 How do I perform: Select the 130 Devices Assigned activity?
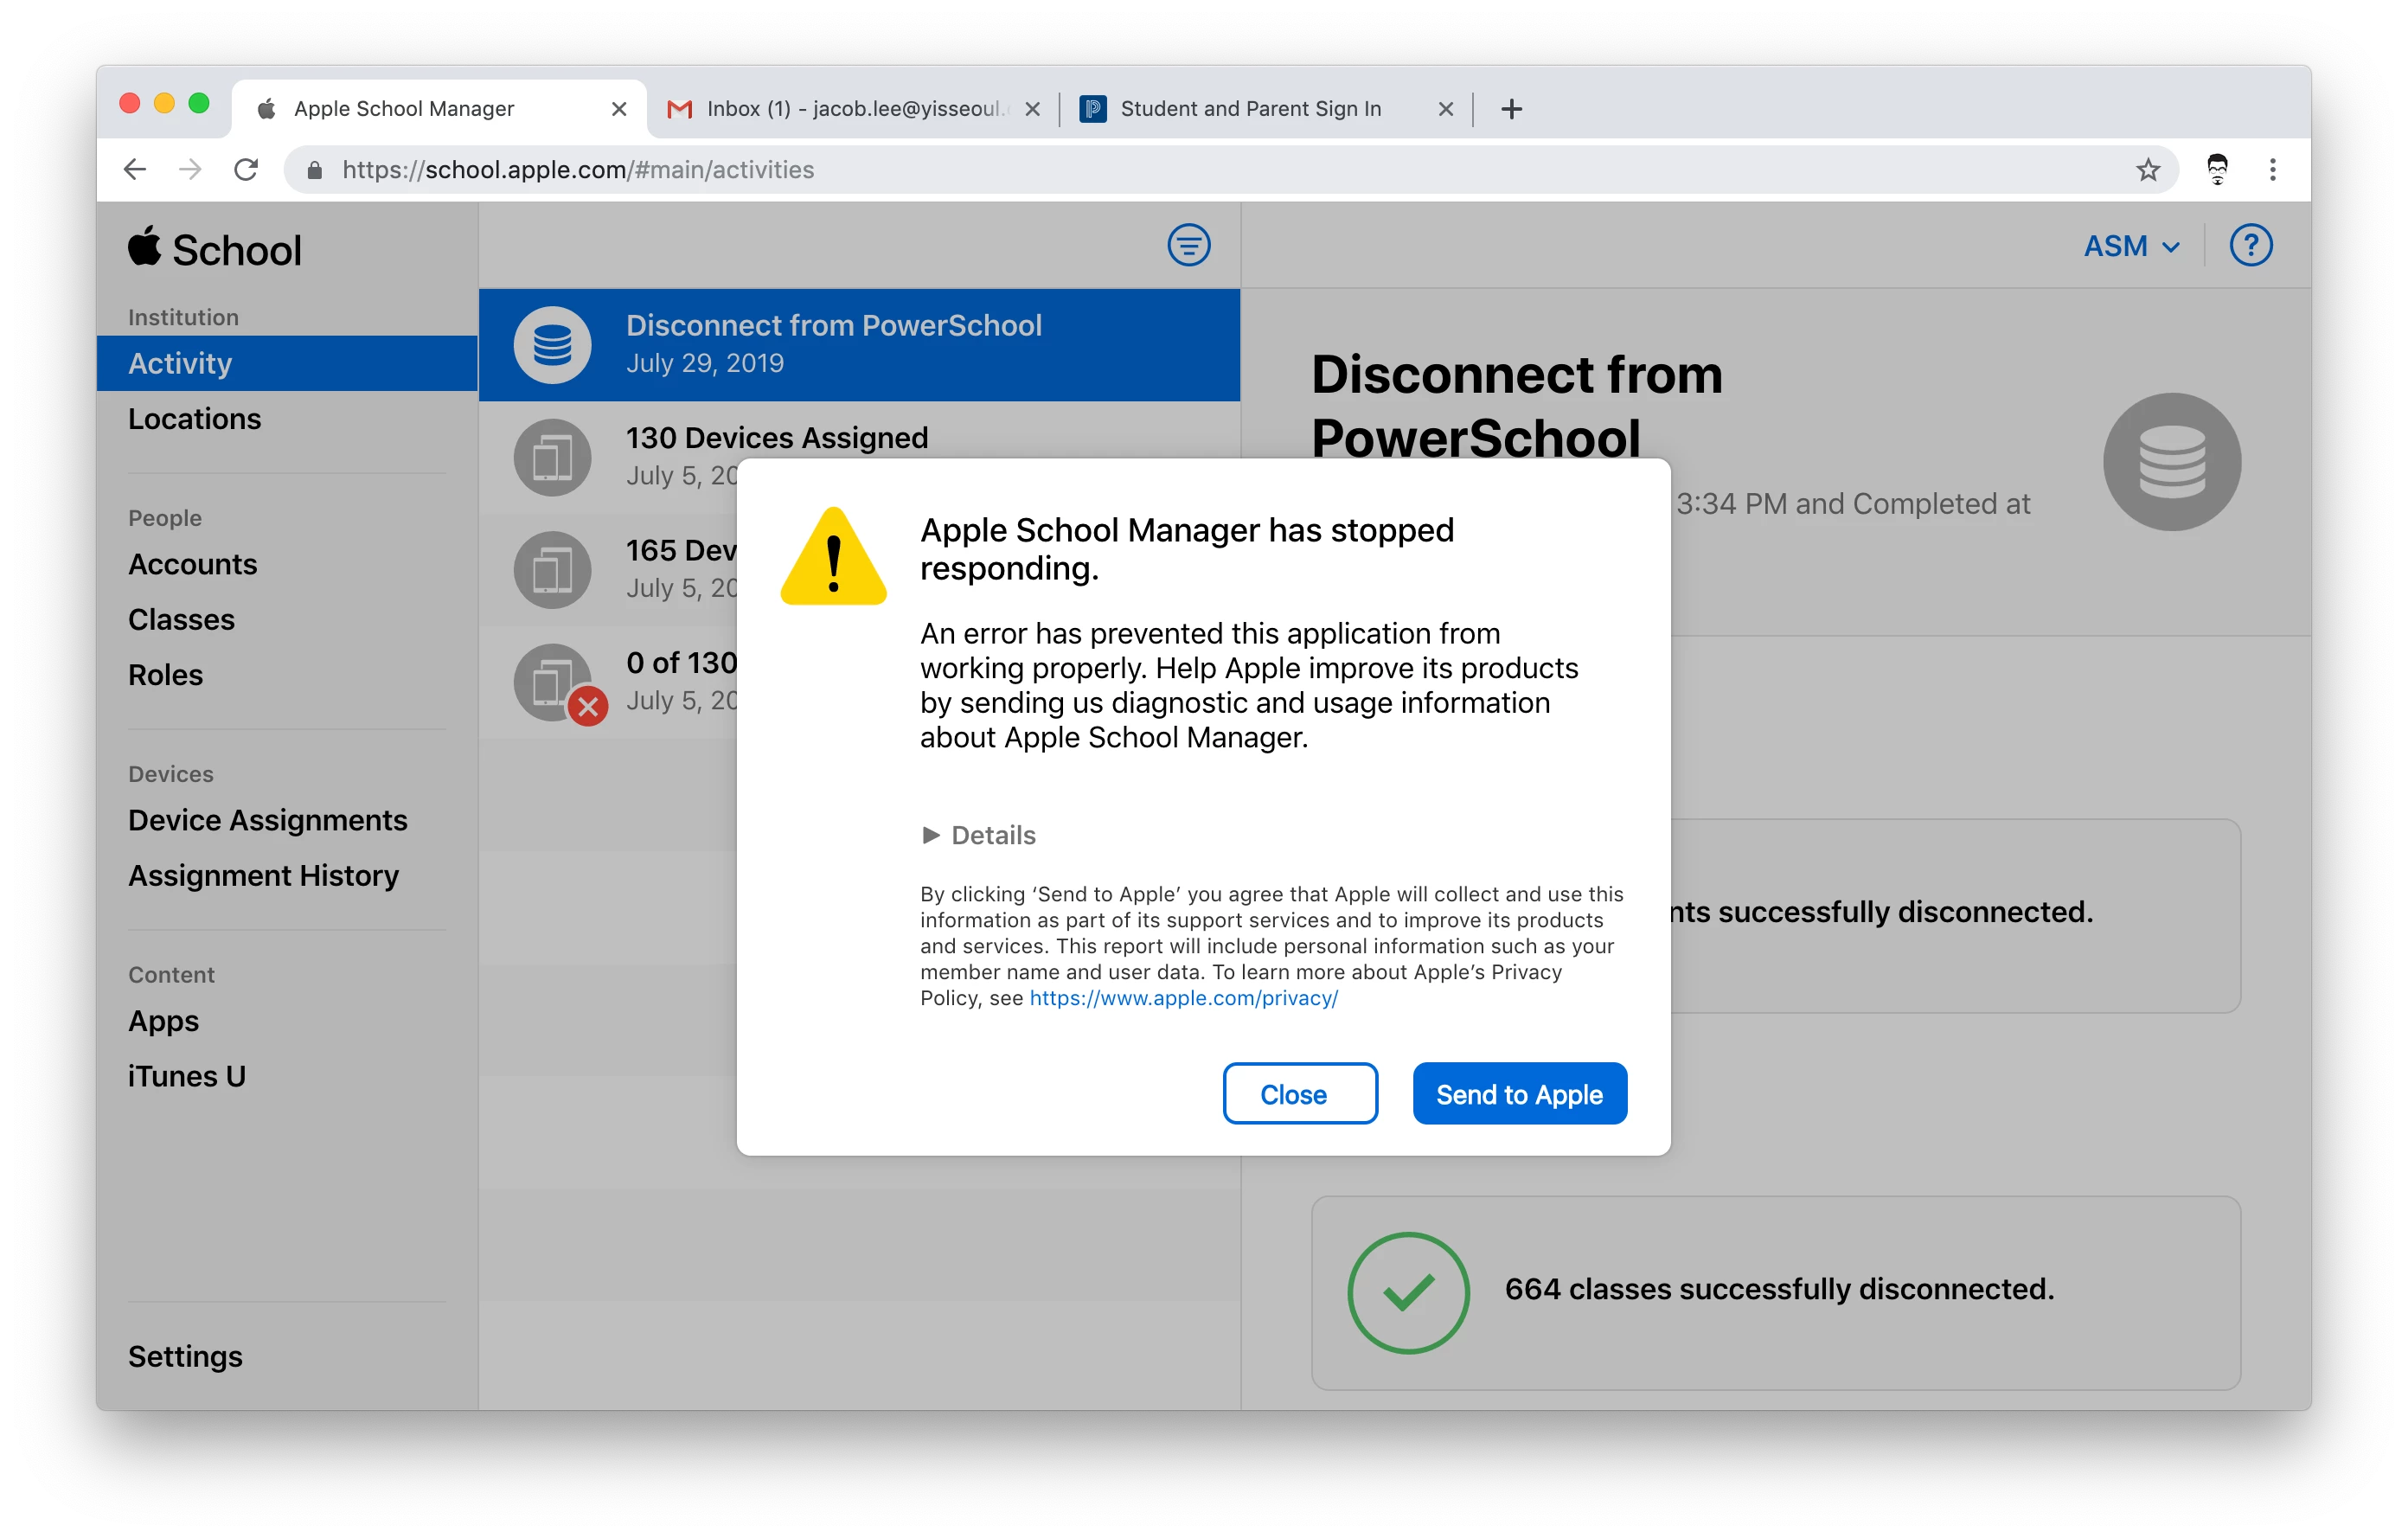point(776,438)
